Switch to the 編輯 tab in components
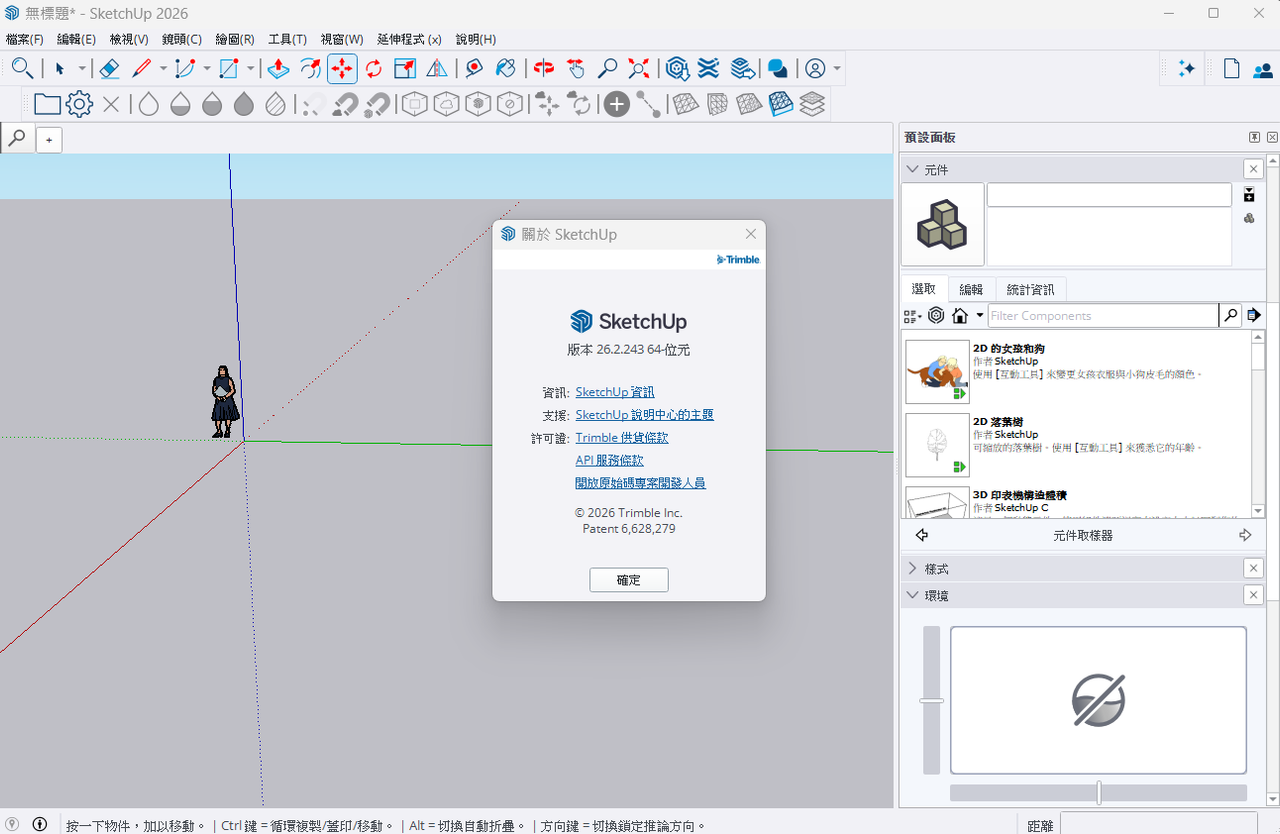 (971, 289)
